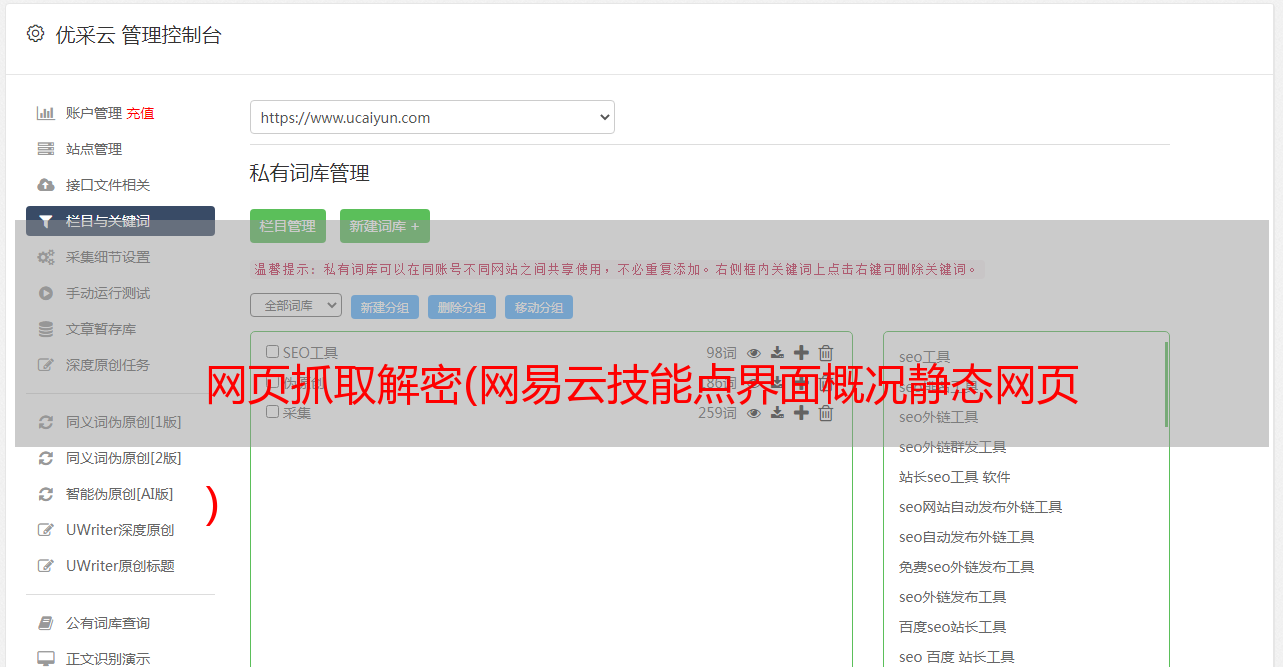
Task: Click the plus icon in the SEO工具 row
Action: 801,353
